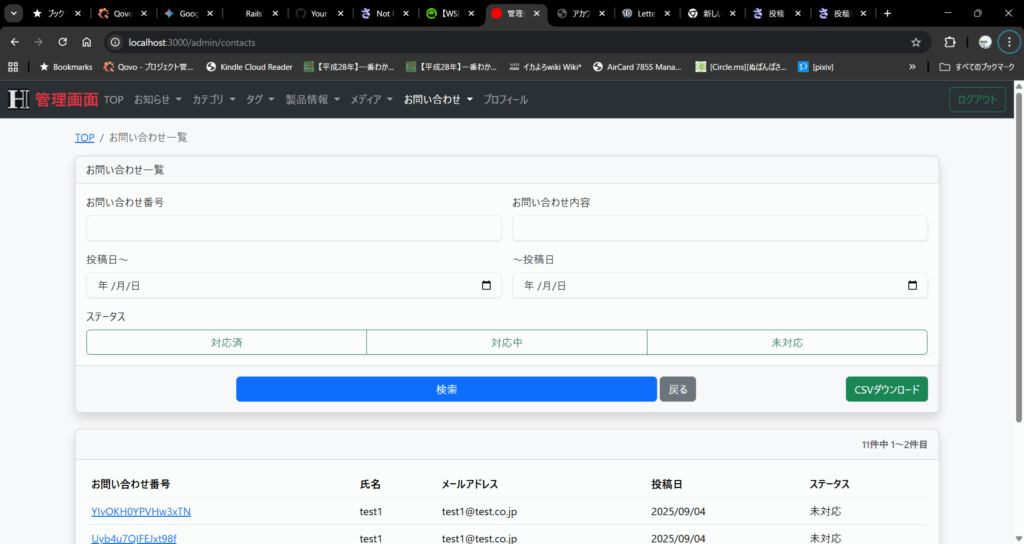Open the プロフィール nav item
1024x544 pixels.
coord(505,100)
